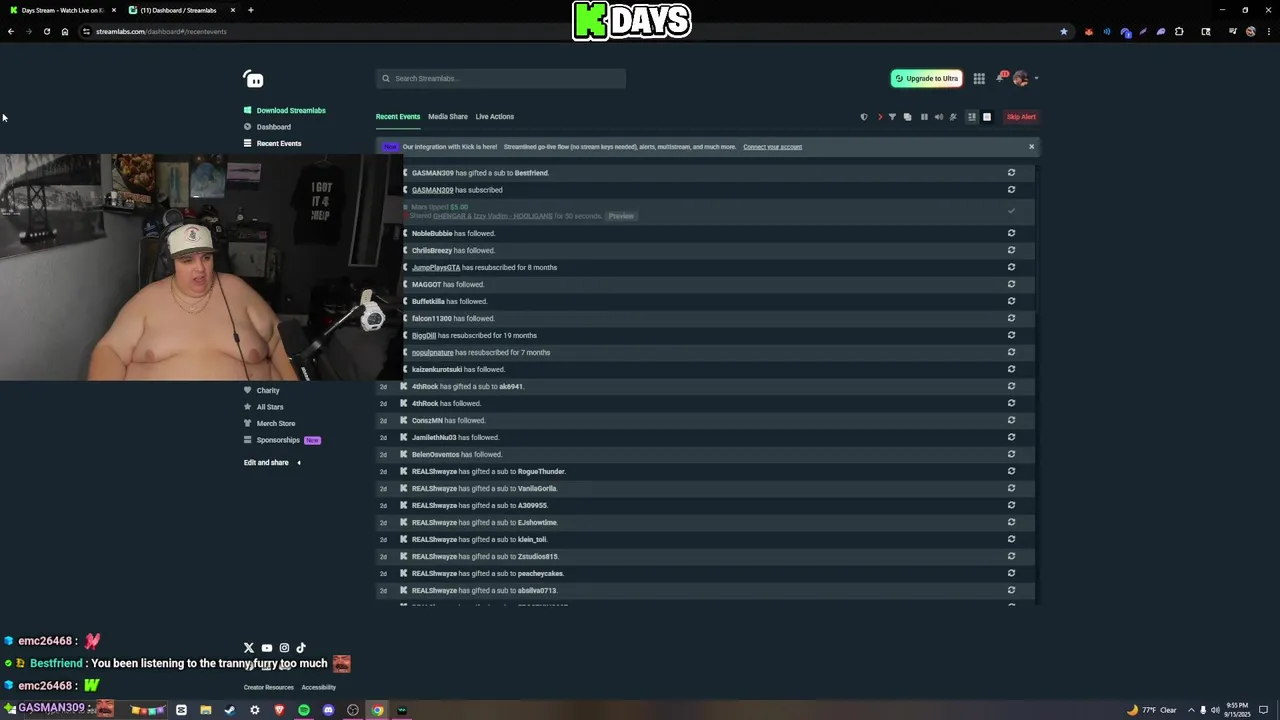Focus the Search Streamlabs field
1280x720 pixels.
(x=501, y=78)
